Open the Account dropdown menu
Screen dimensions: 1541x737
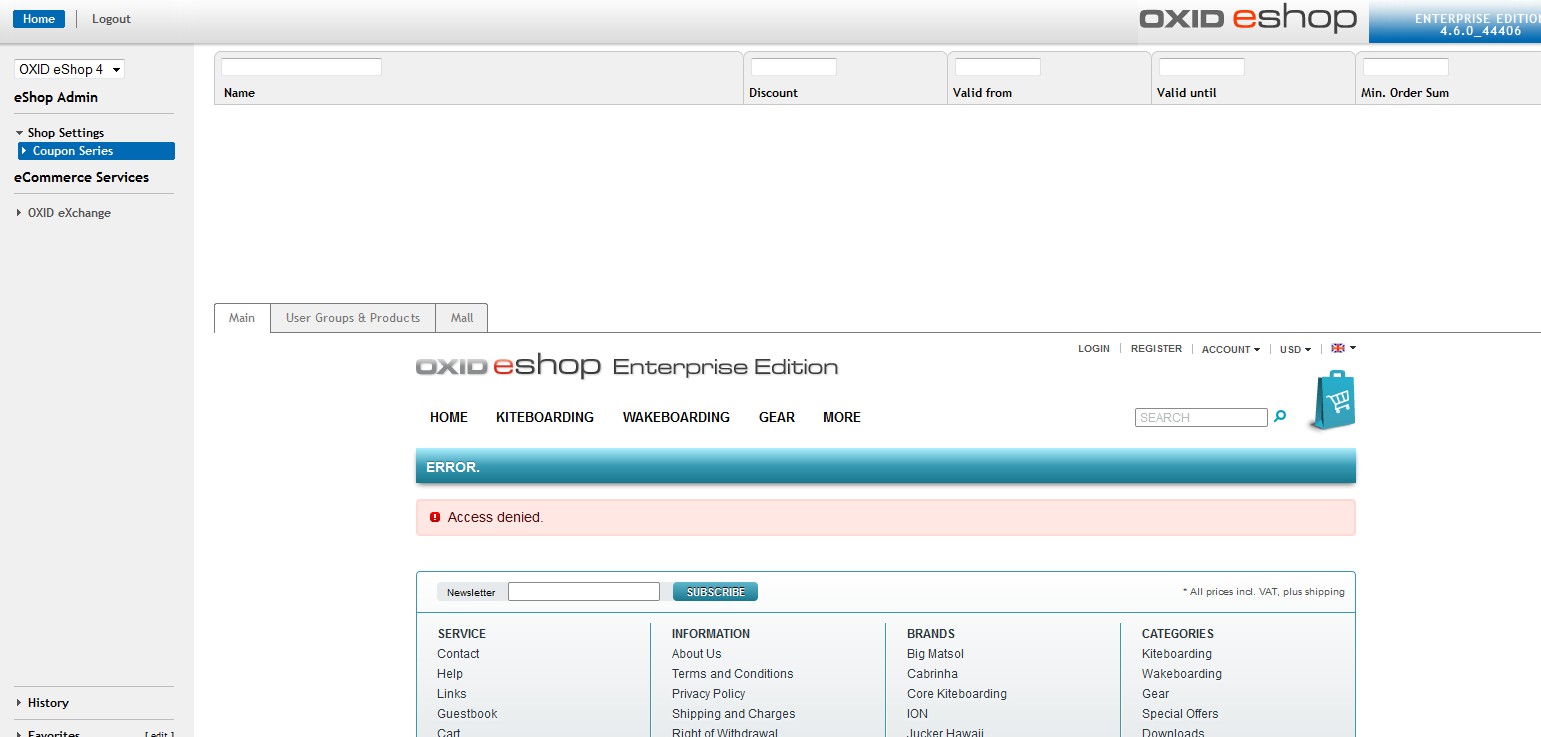tap(1230, 350)
